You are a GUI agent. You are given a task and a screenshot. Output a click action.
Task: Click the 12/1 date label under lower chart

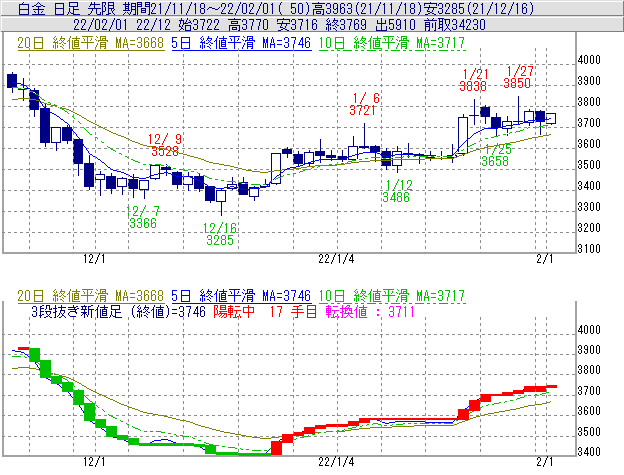point(94,461)
